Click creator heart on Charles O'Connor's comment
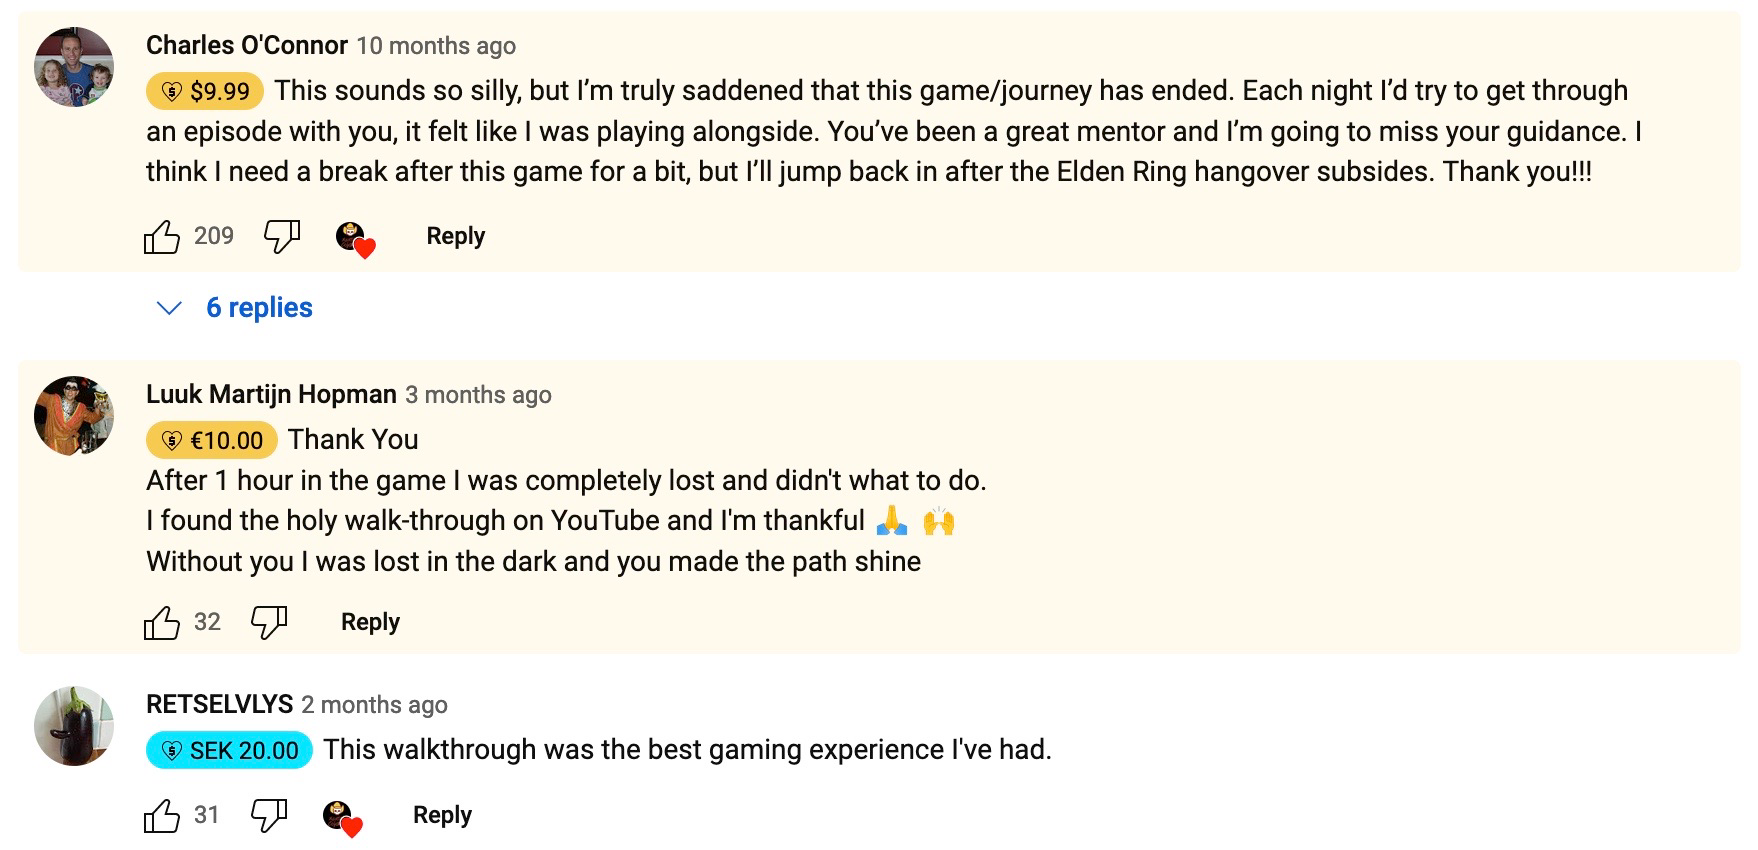The image size is (1758, 850). point(355,240)
